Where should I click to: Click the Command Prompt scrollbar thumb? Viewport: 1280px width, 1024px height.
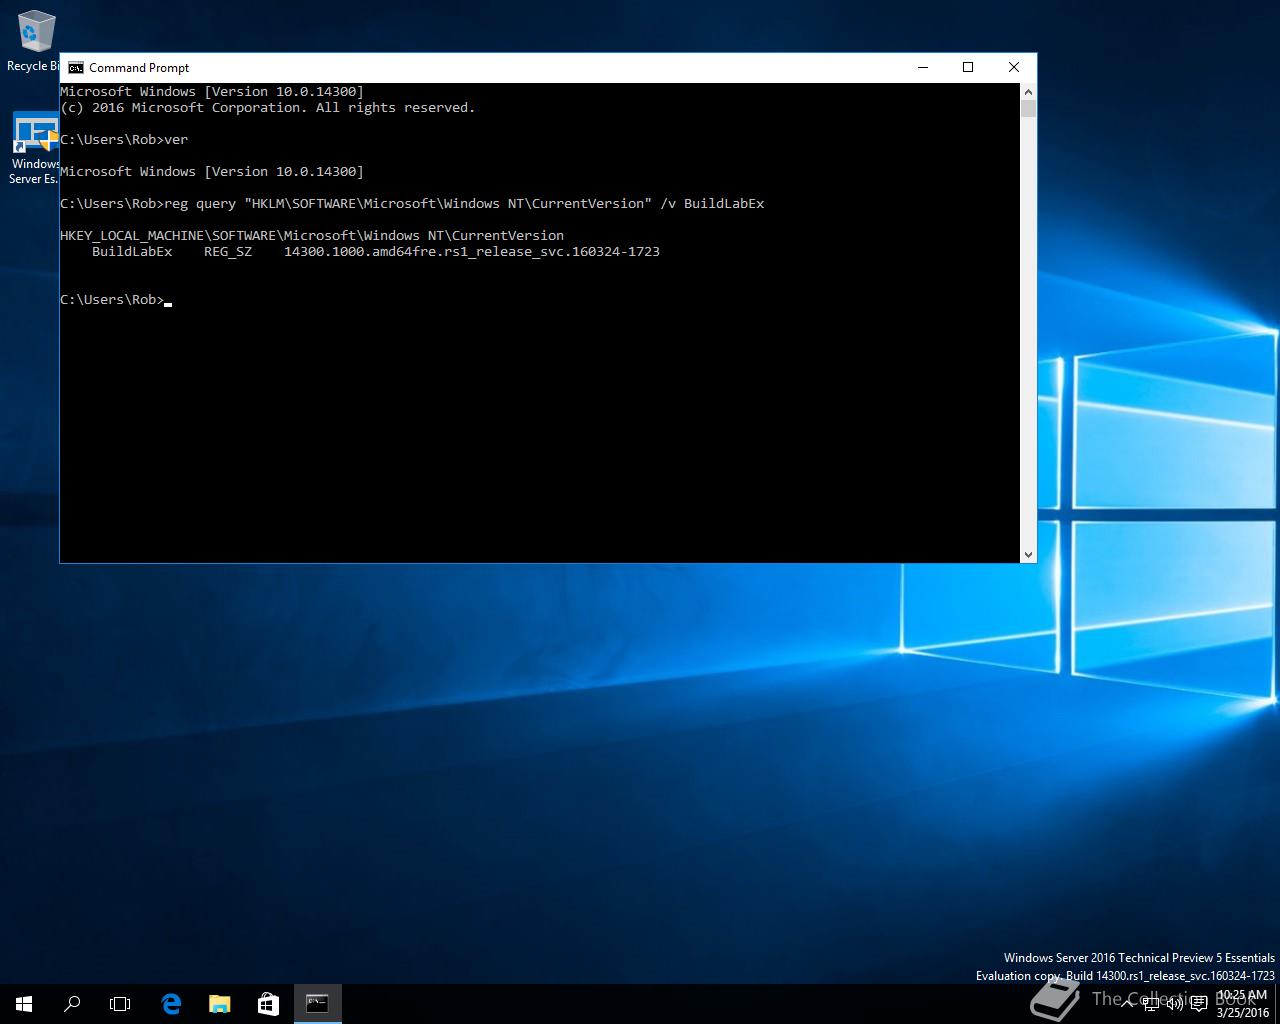(1028, 108)
